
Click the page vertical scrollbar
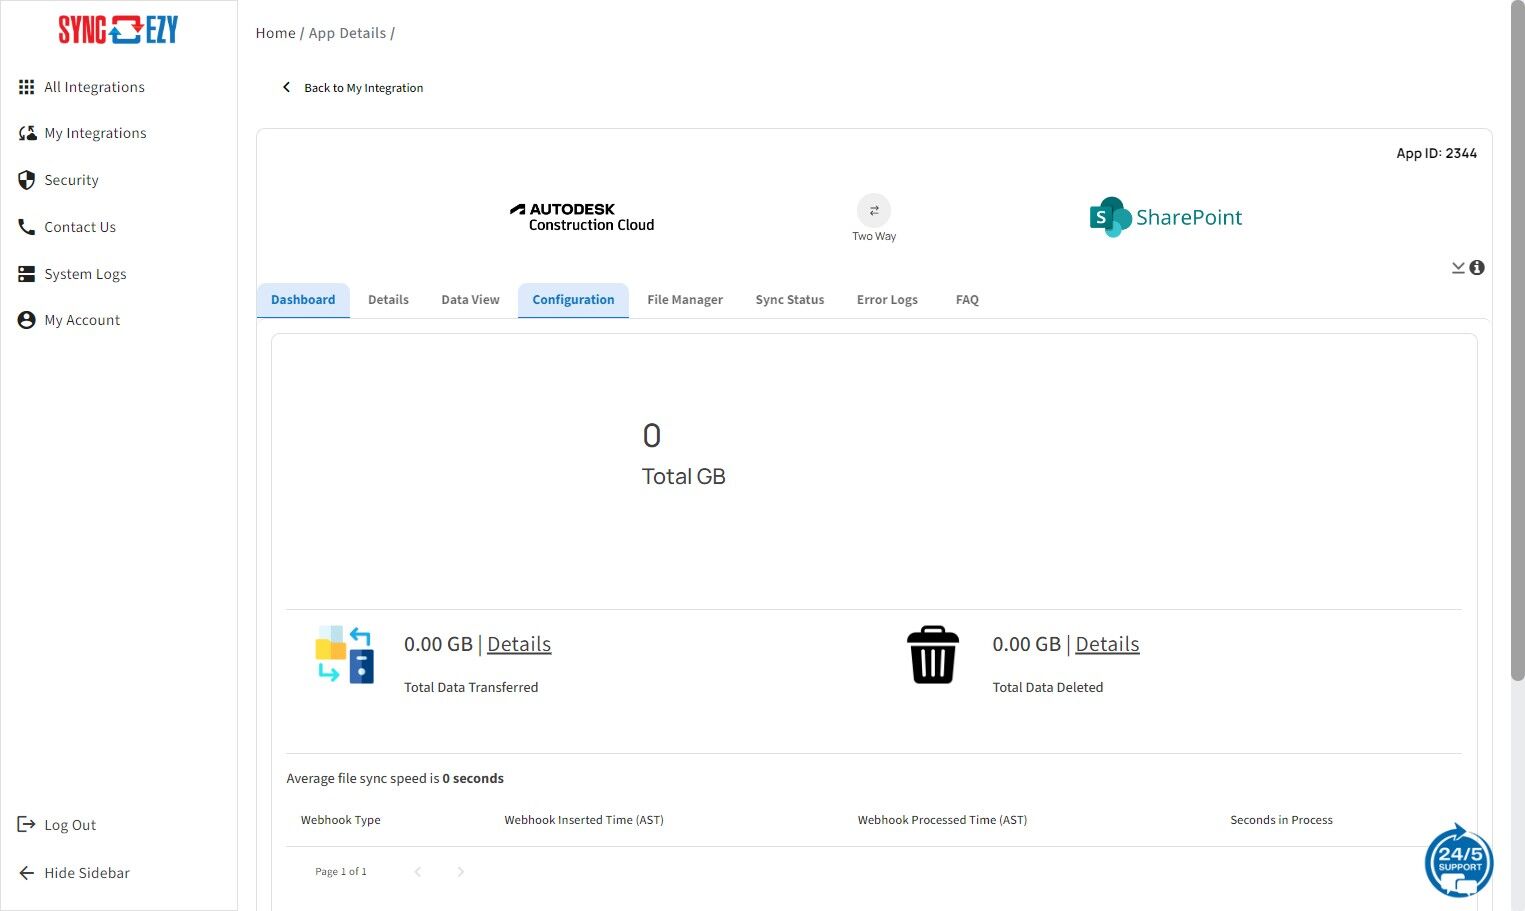pyautogui.click(x=1517, y=342)
